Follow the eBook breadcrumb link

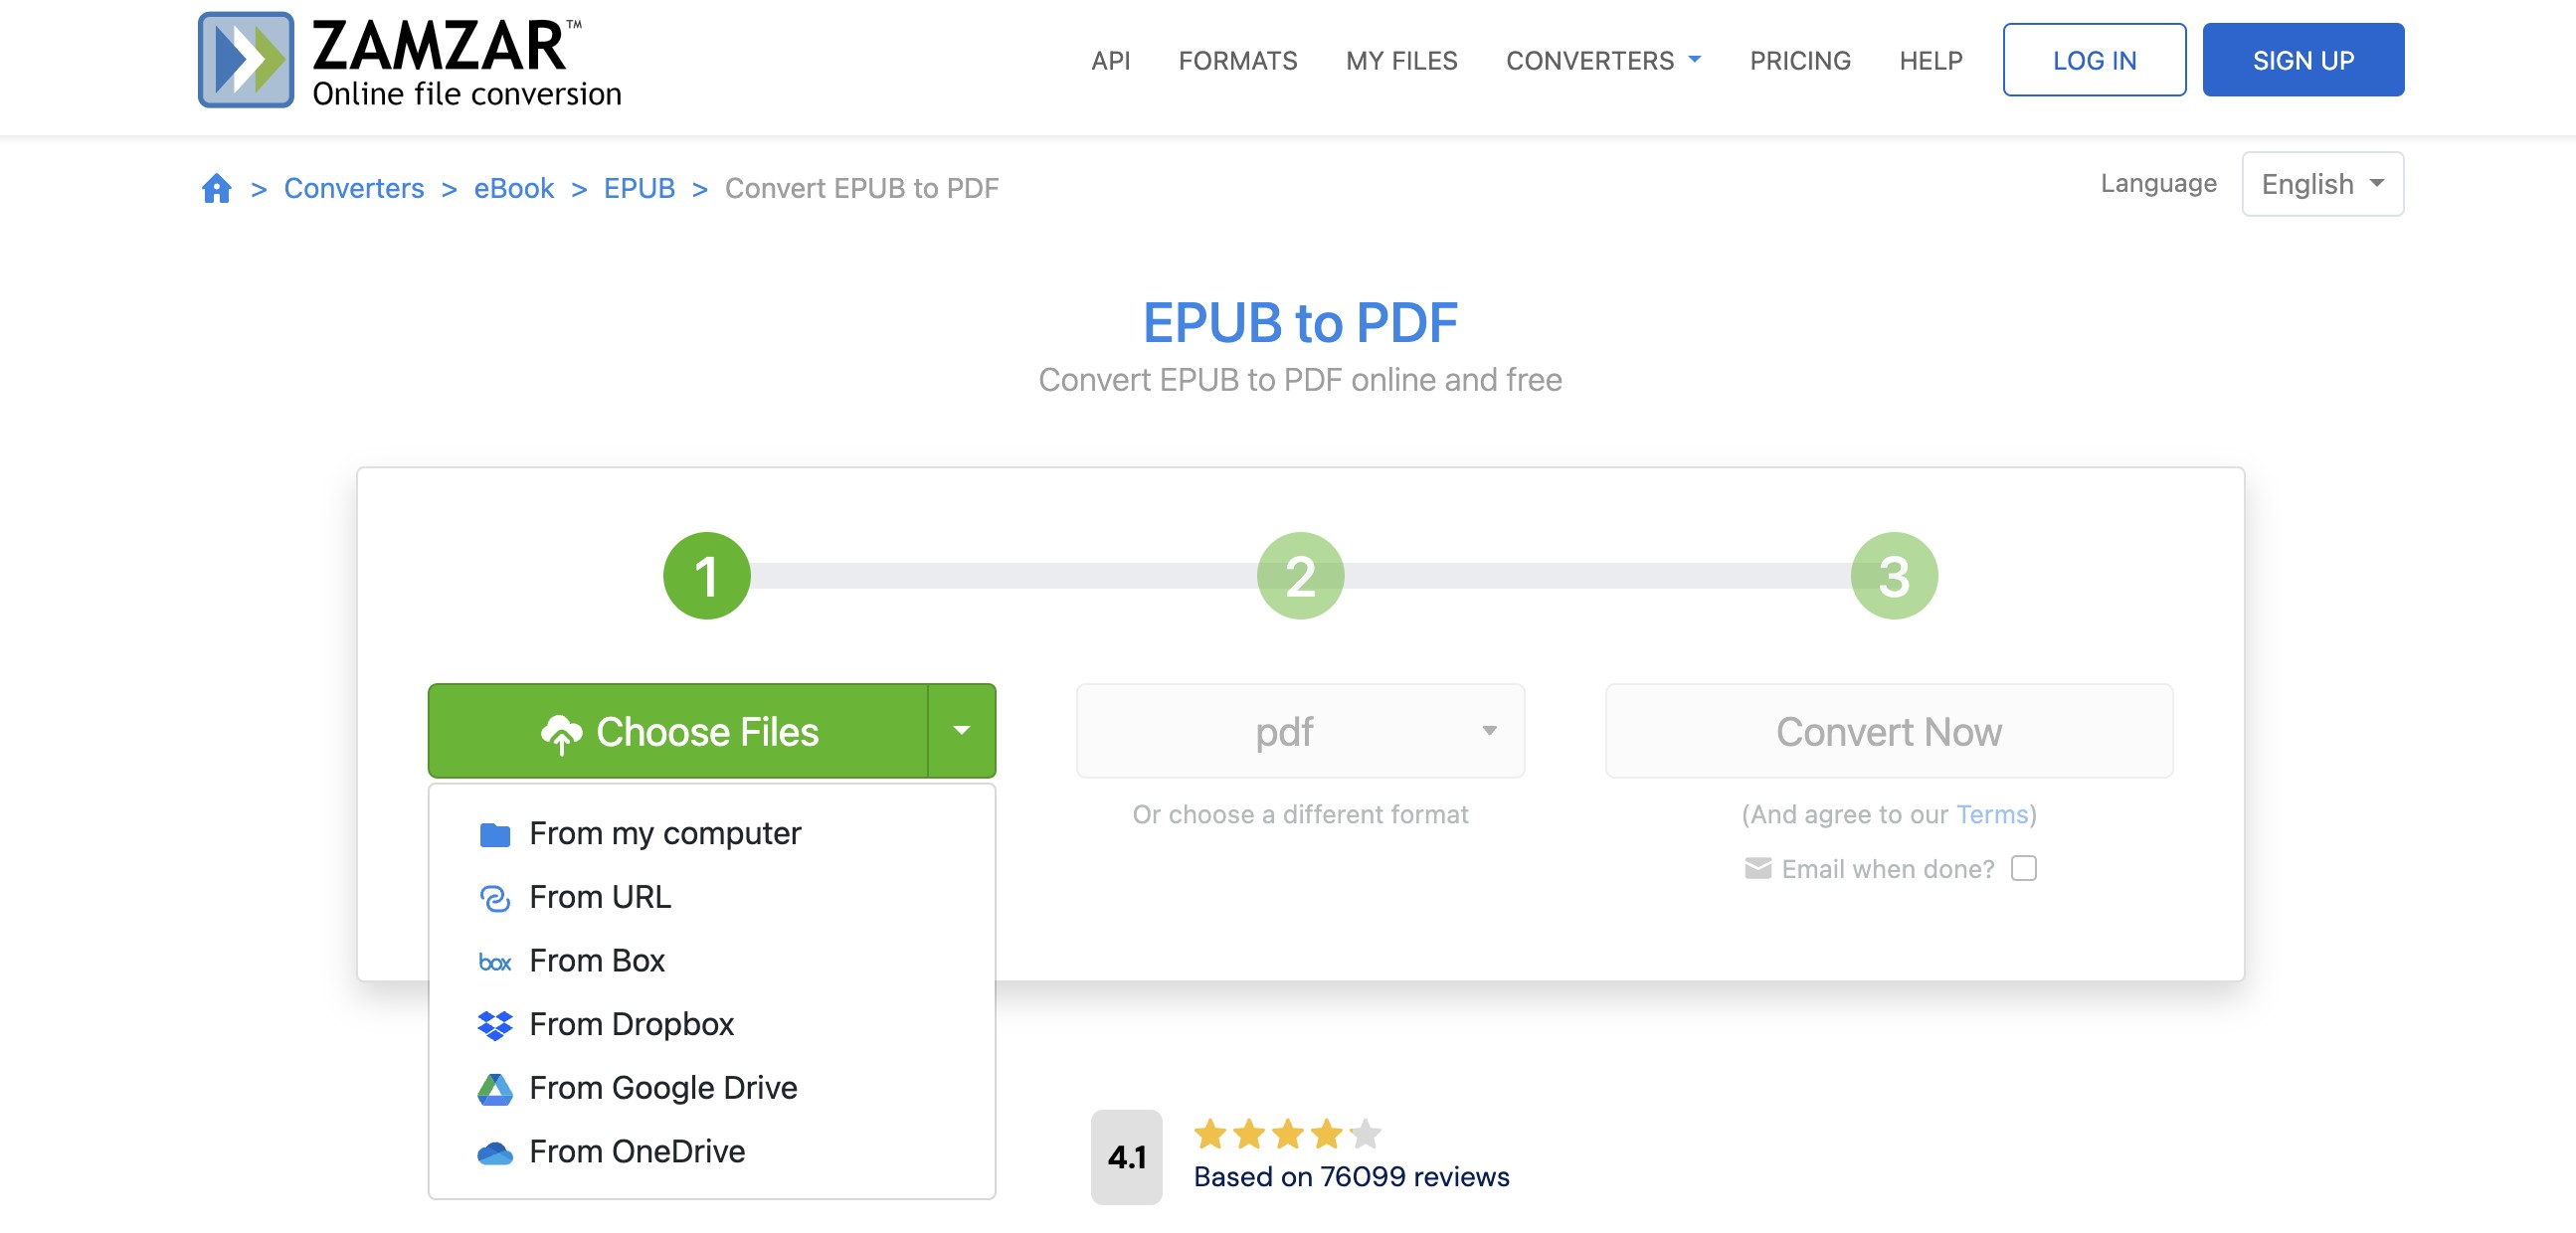pyautogui.click(x=513, y=188)
